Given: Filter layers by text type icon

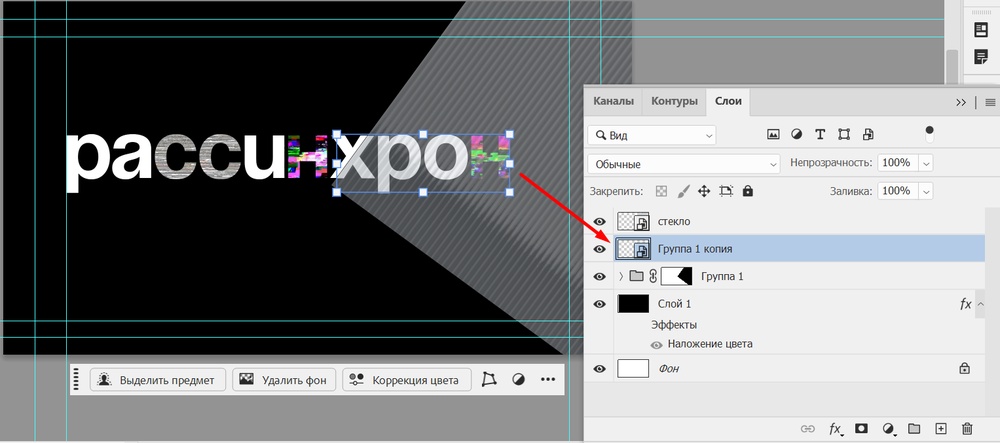Looking at the screenshot, I should click(820, 134).
